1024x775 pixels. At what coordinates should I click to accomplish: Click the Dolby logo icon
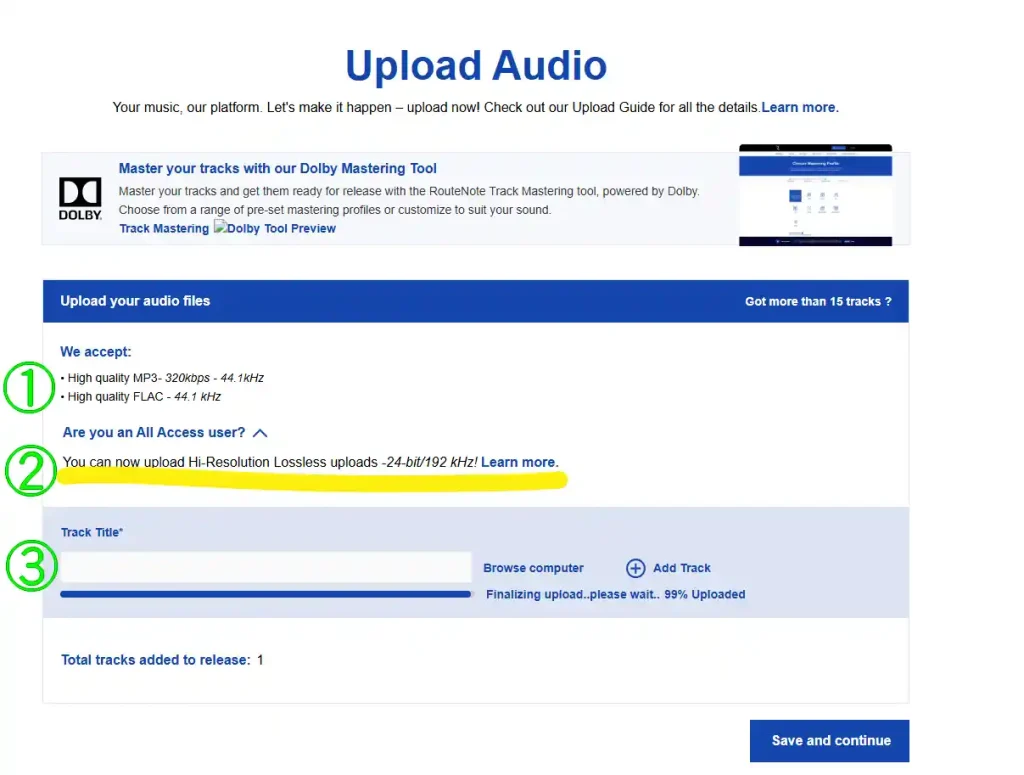point(80,197)
